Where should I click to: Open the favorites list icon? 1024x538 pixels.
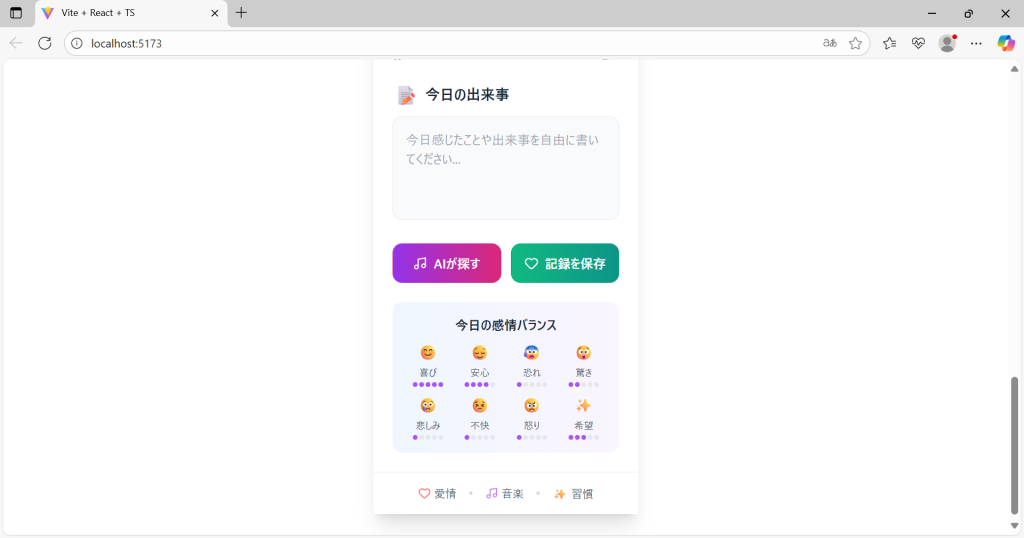[x=889, y=43]
